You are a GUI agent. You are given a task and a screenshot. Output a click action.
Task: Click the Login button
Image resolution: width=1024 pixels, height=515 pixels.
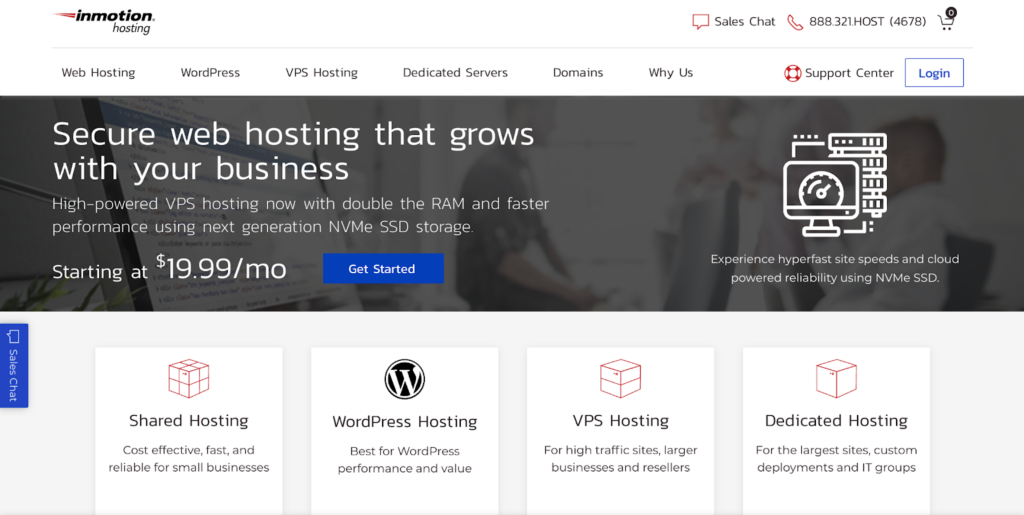pos(934,72)
